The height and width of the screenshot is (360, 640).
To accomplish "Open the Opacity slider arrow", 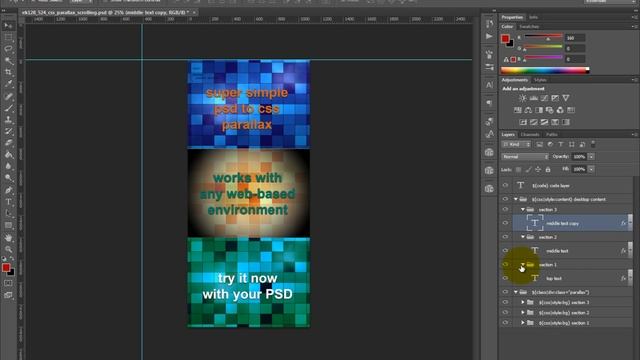I will point(591,157).
